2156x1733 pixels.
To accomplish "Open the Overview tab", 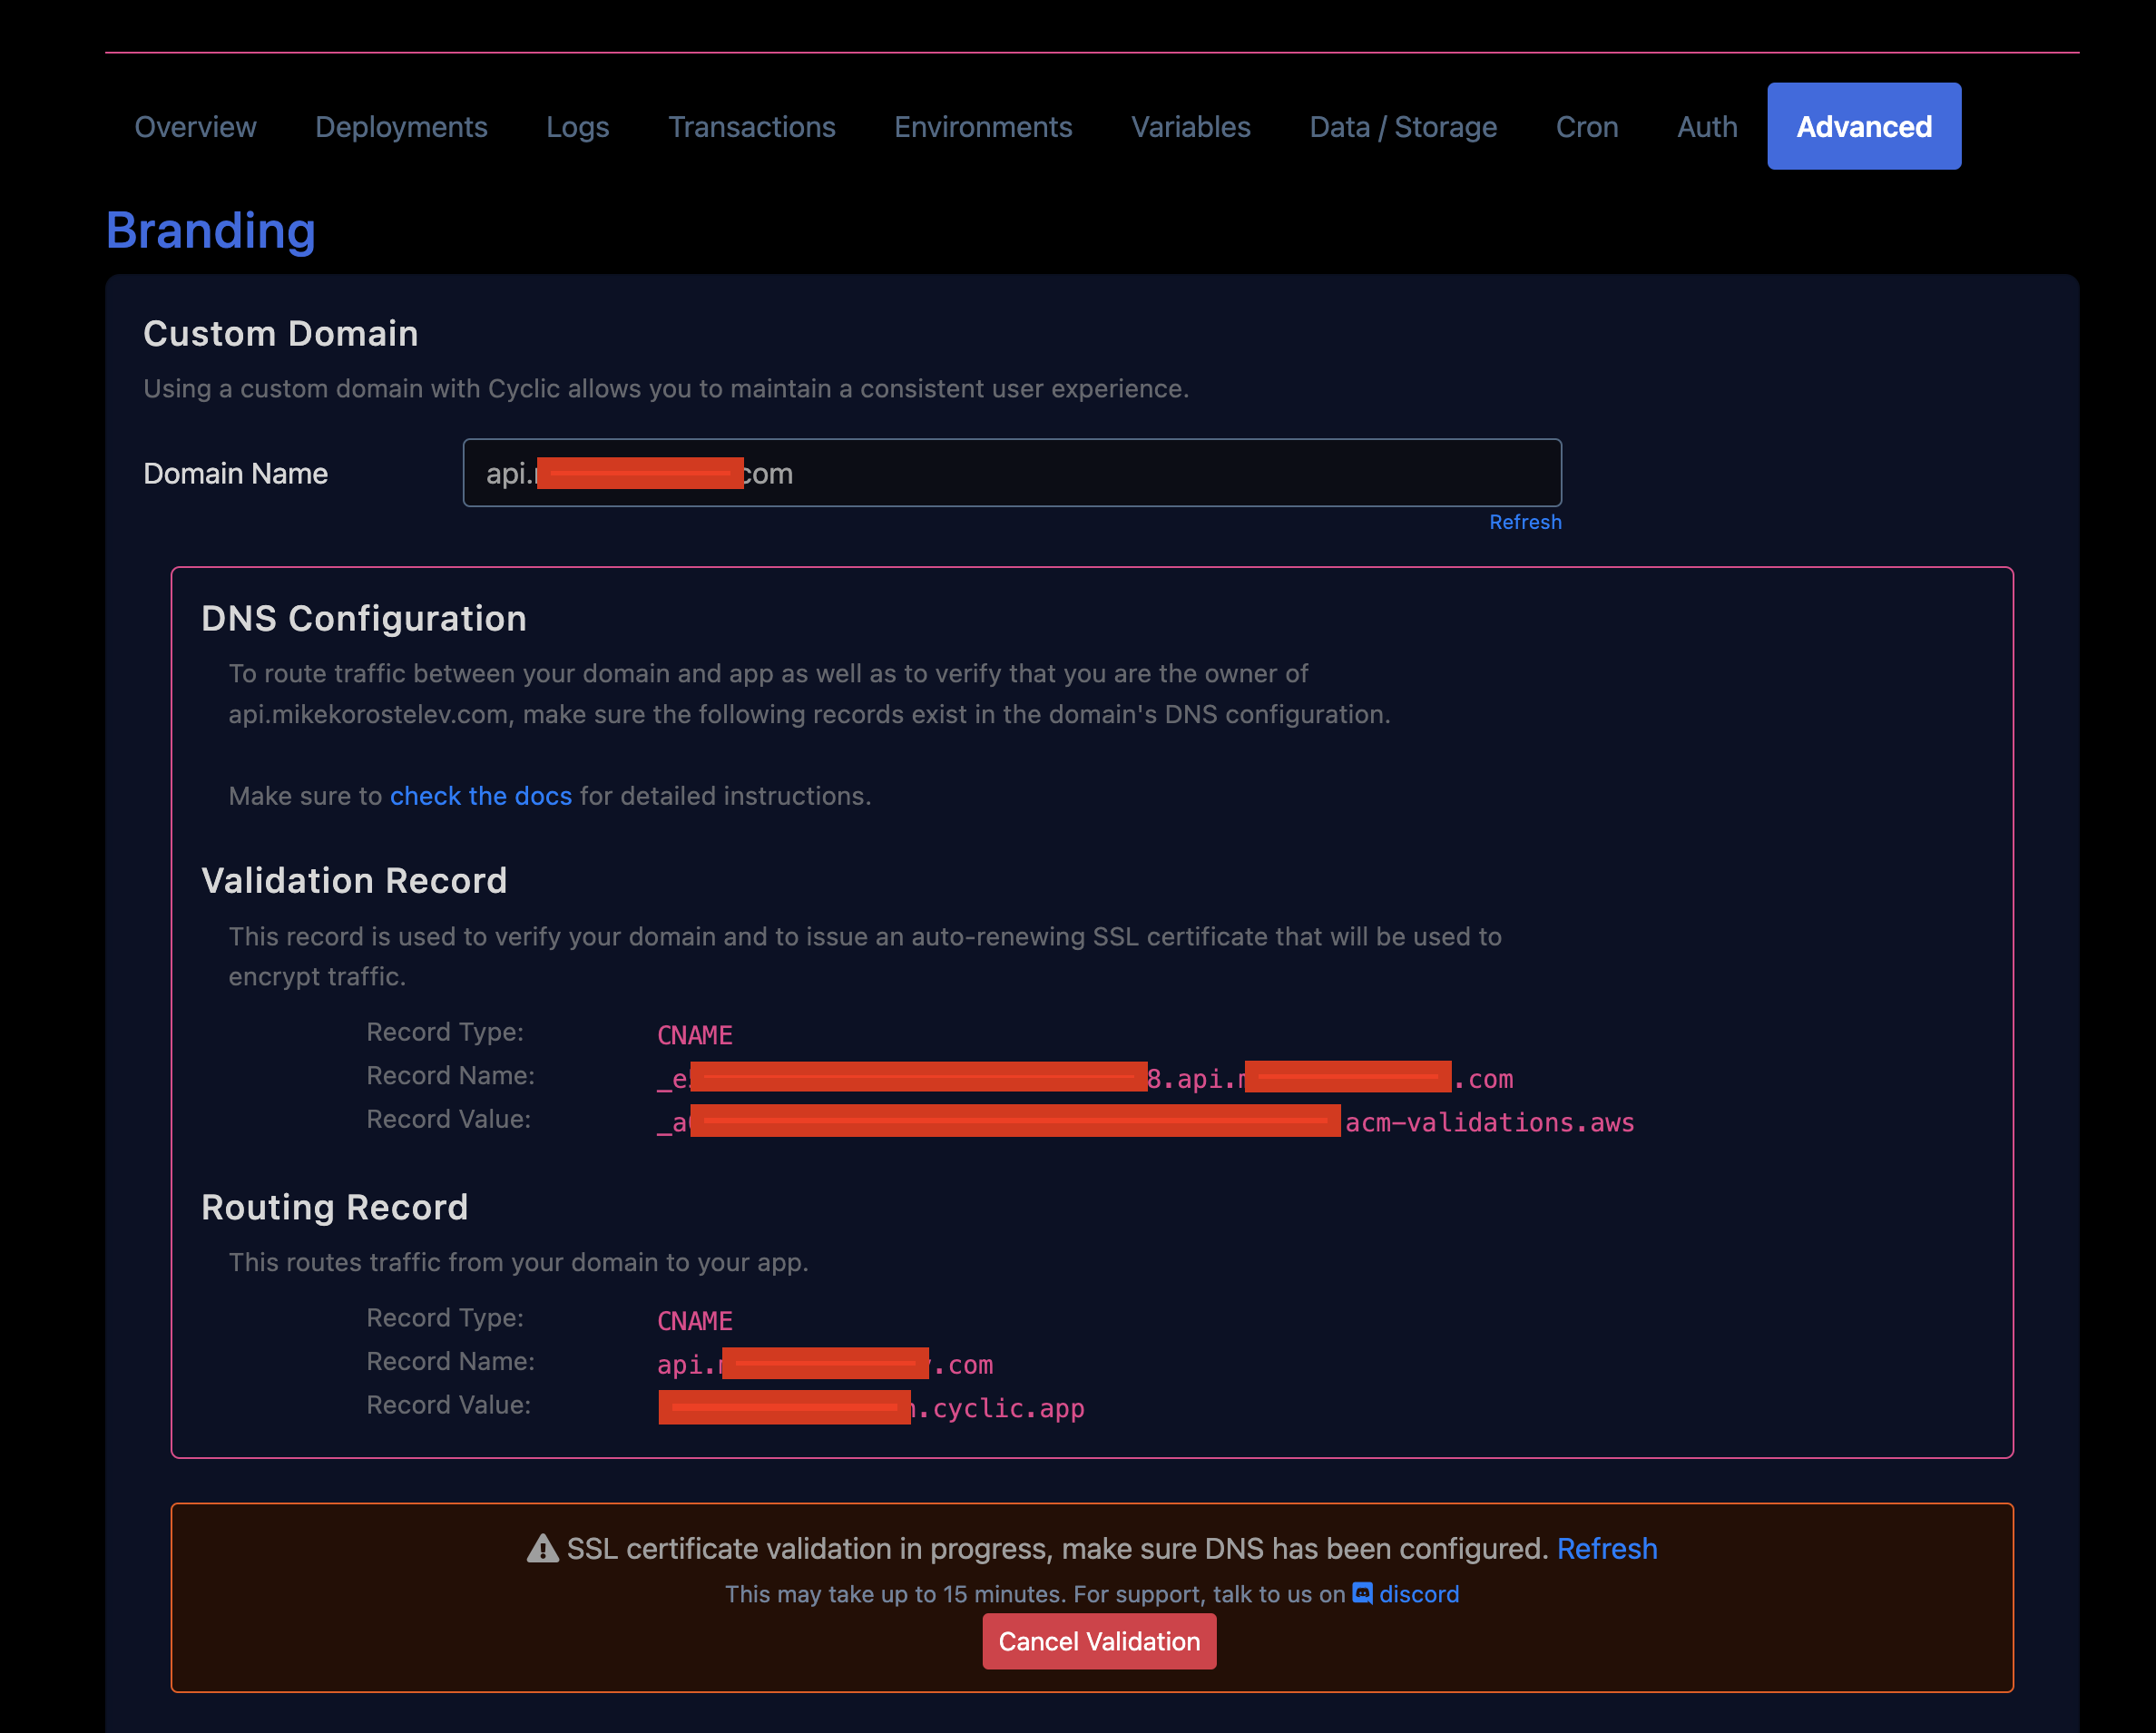I will click(195, 127).
